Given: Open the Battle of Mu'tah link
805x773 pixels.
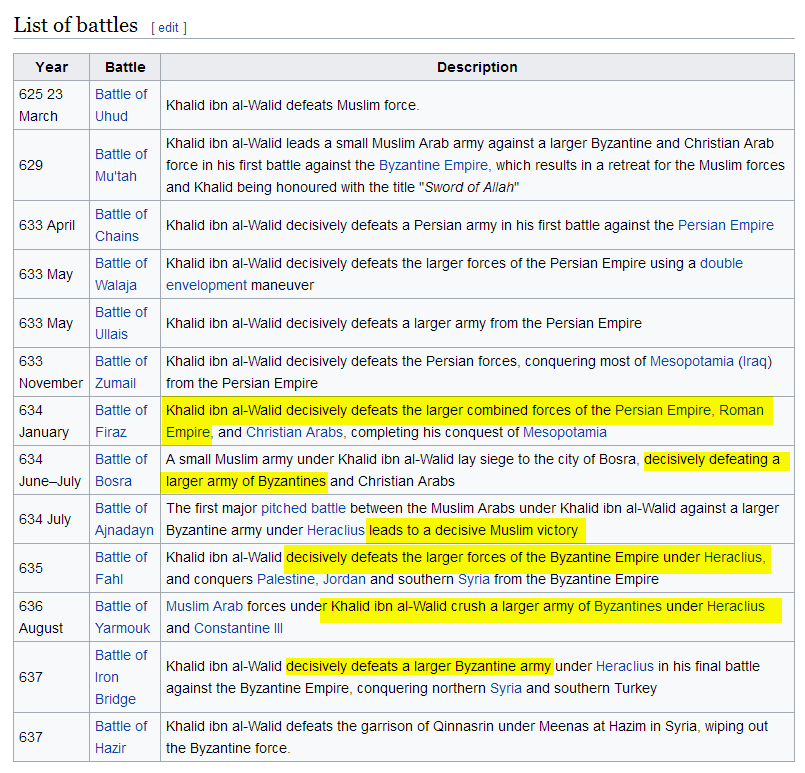Looking at the screenshot, I should (121, 165).
